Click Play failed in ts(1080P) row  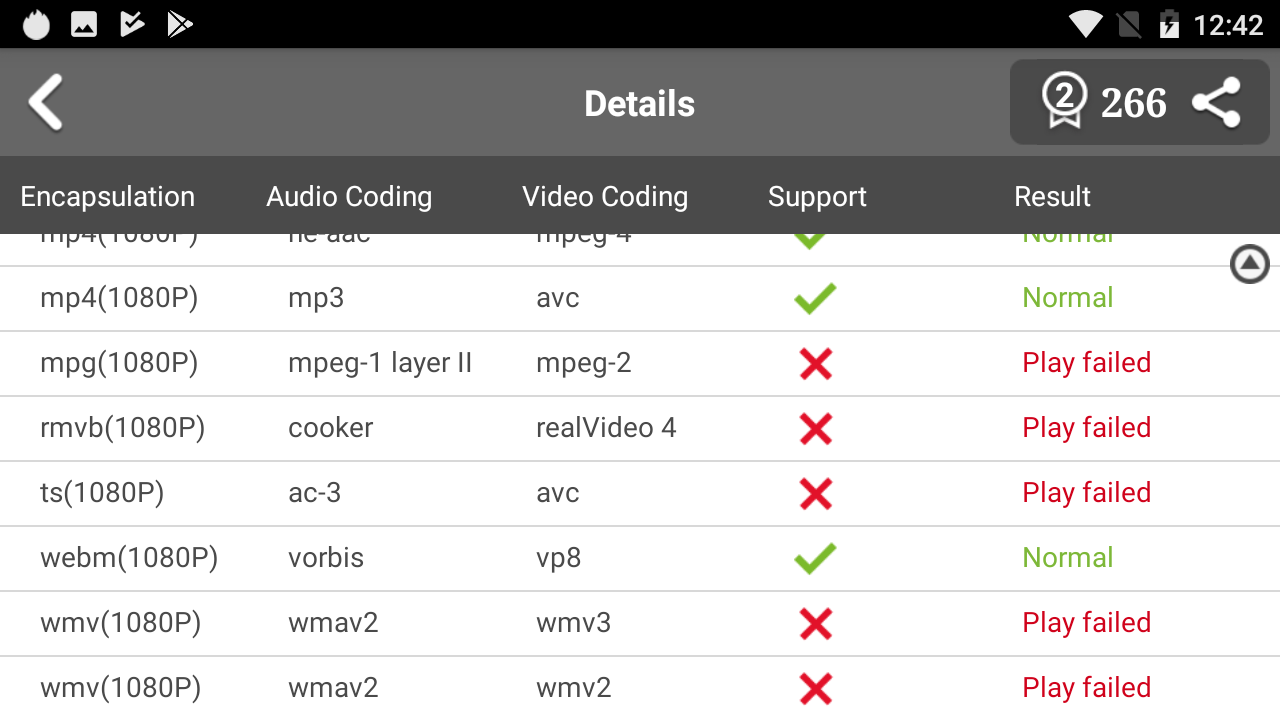1086,493
